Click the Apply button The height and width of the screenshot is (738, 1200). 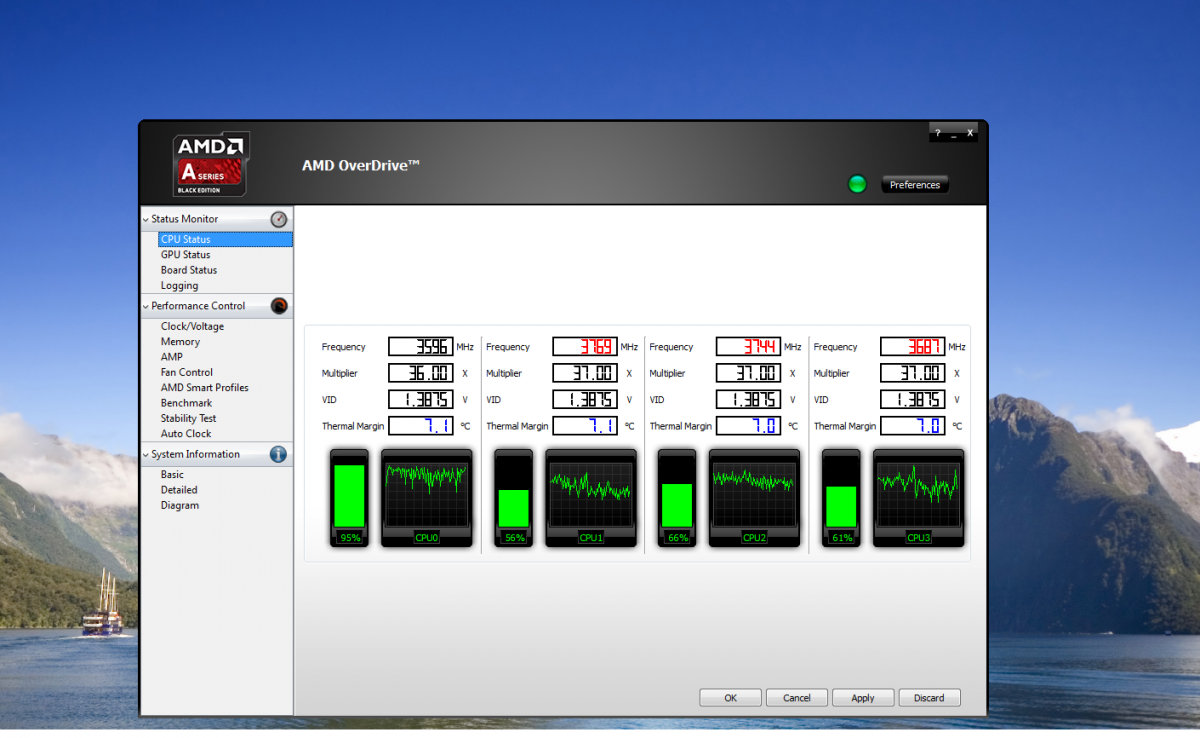click(x=863, y=698)
